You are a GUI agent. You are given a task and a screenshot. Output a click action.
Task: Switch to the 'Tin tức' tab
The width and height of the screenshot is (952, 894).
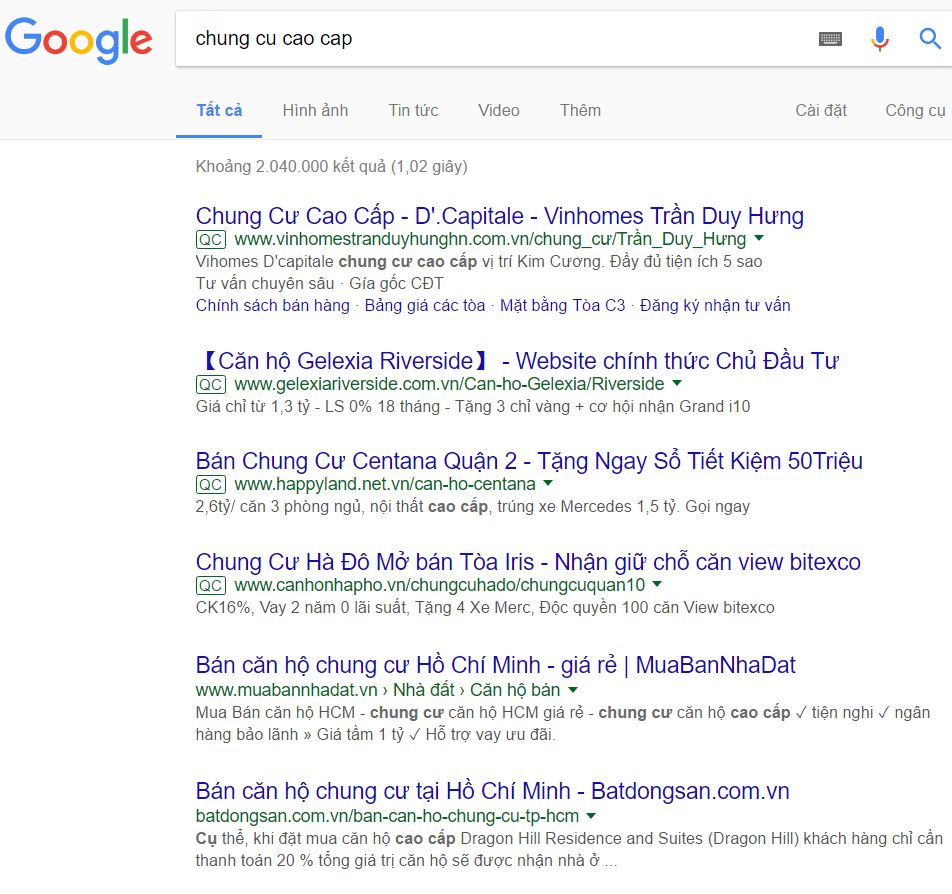tap(413, 111)
